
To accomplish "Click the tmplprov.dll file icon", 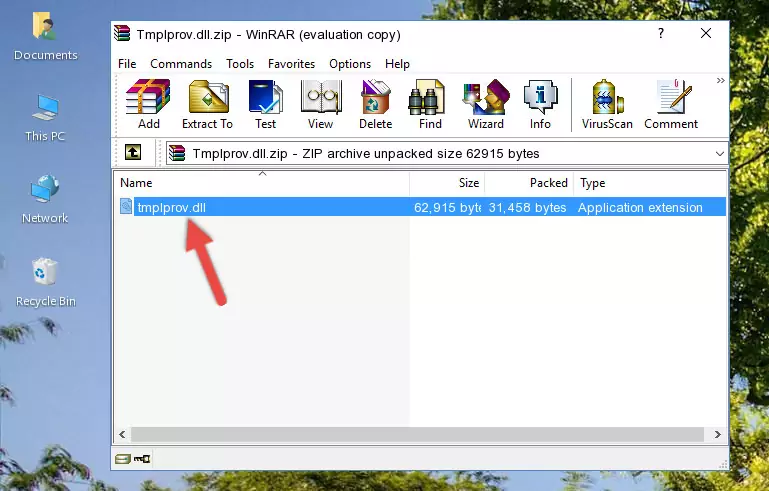I will point(126,207).
